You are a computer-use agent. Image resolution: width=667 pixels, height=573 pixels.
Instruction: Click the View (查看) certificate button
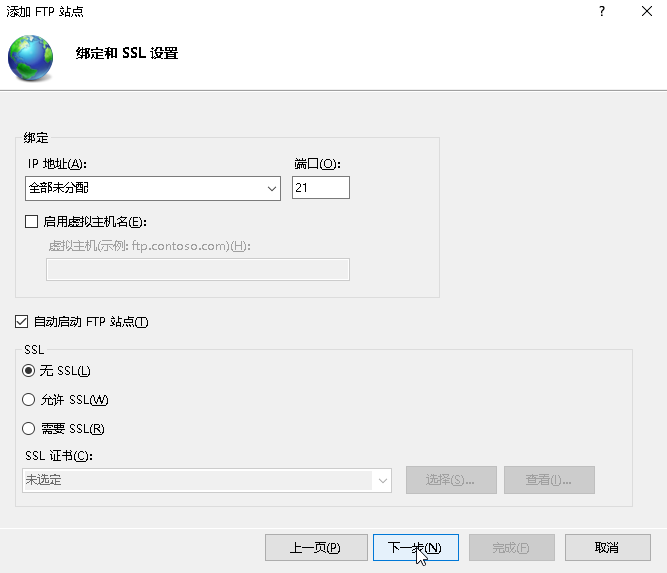(x=549, y=480)
